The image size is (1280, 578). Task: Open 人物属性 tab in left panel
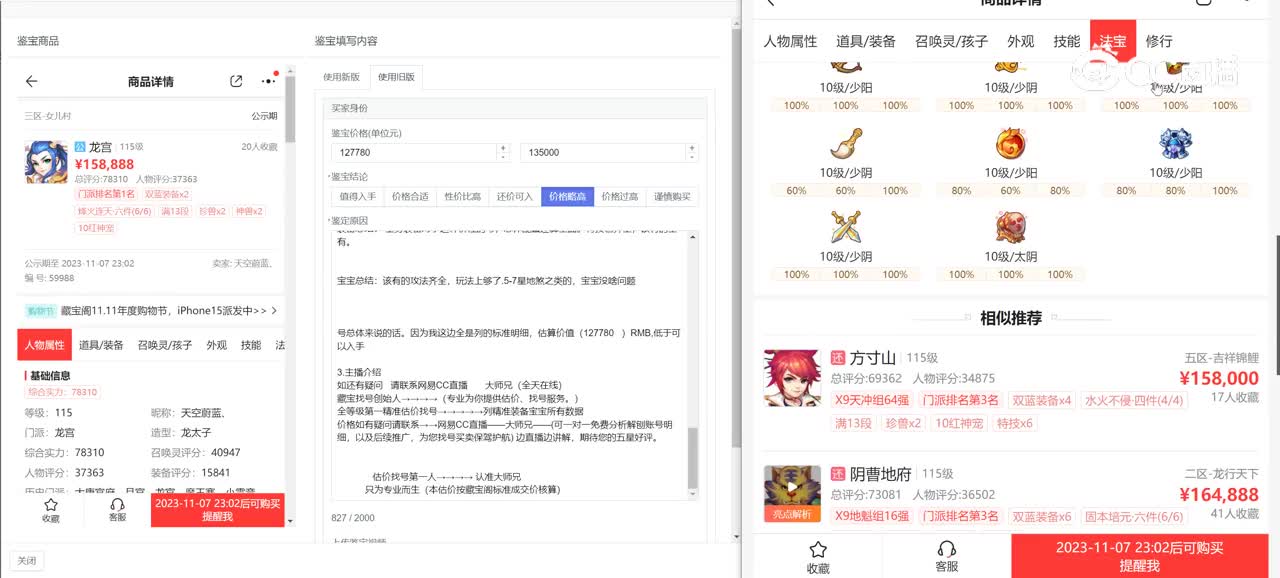[x=44, y=345]
